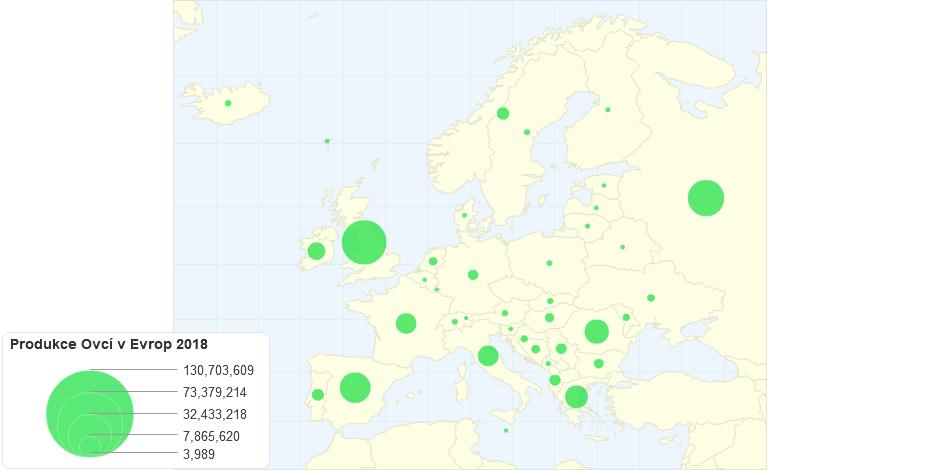Select the bubble over Ireland
The image size is (940, 470).
(316, 251)
